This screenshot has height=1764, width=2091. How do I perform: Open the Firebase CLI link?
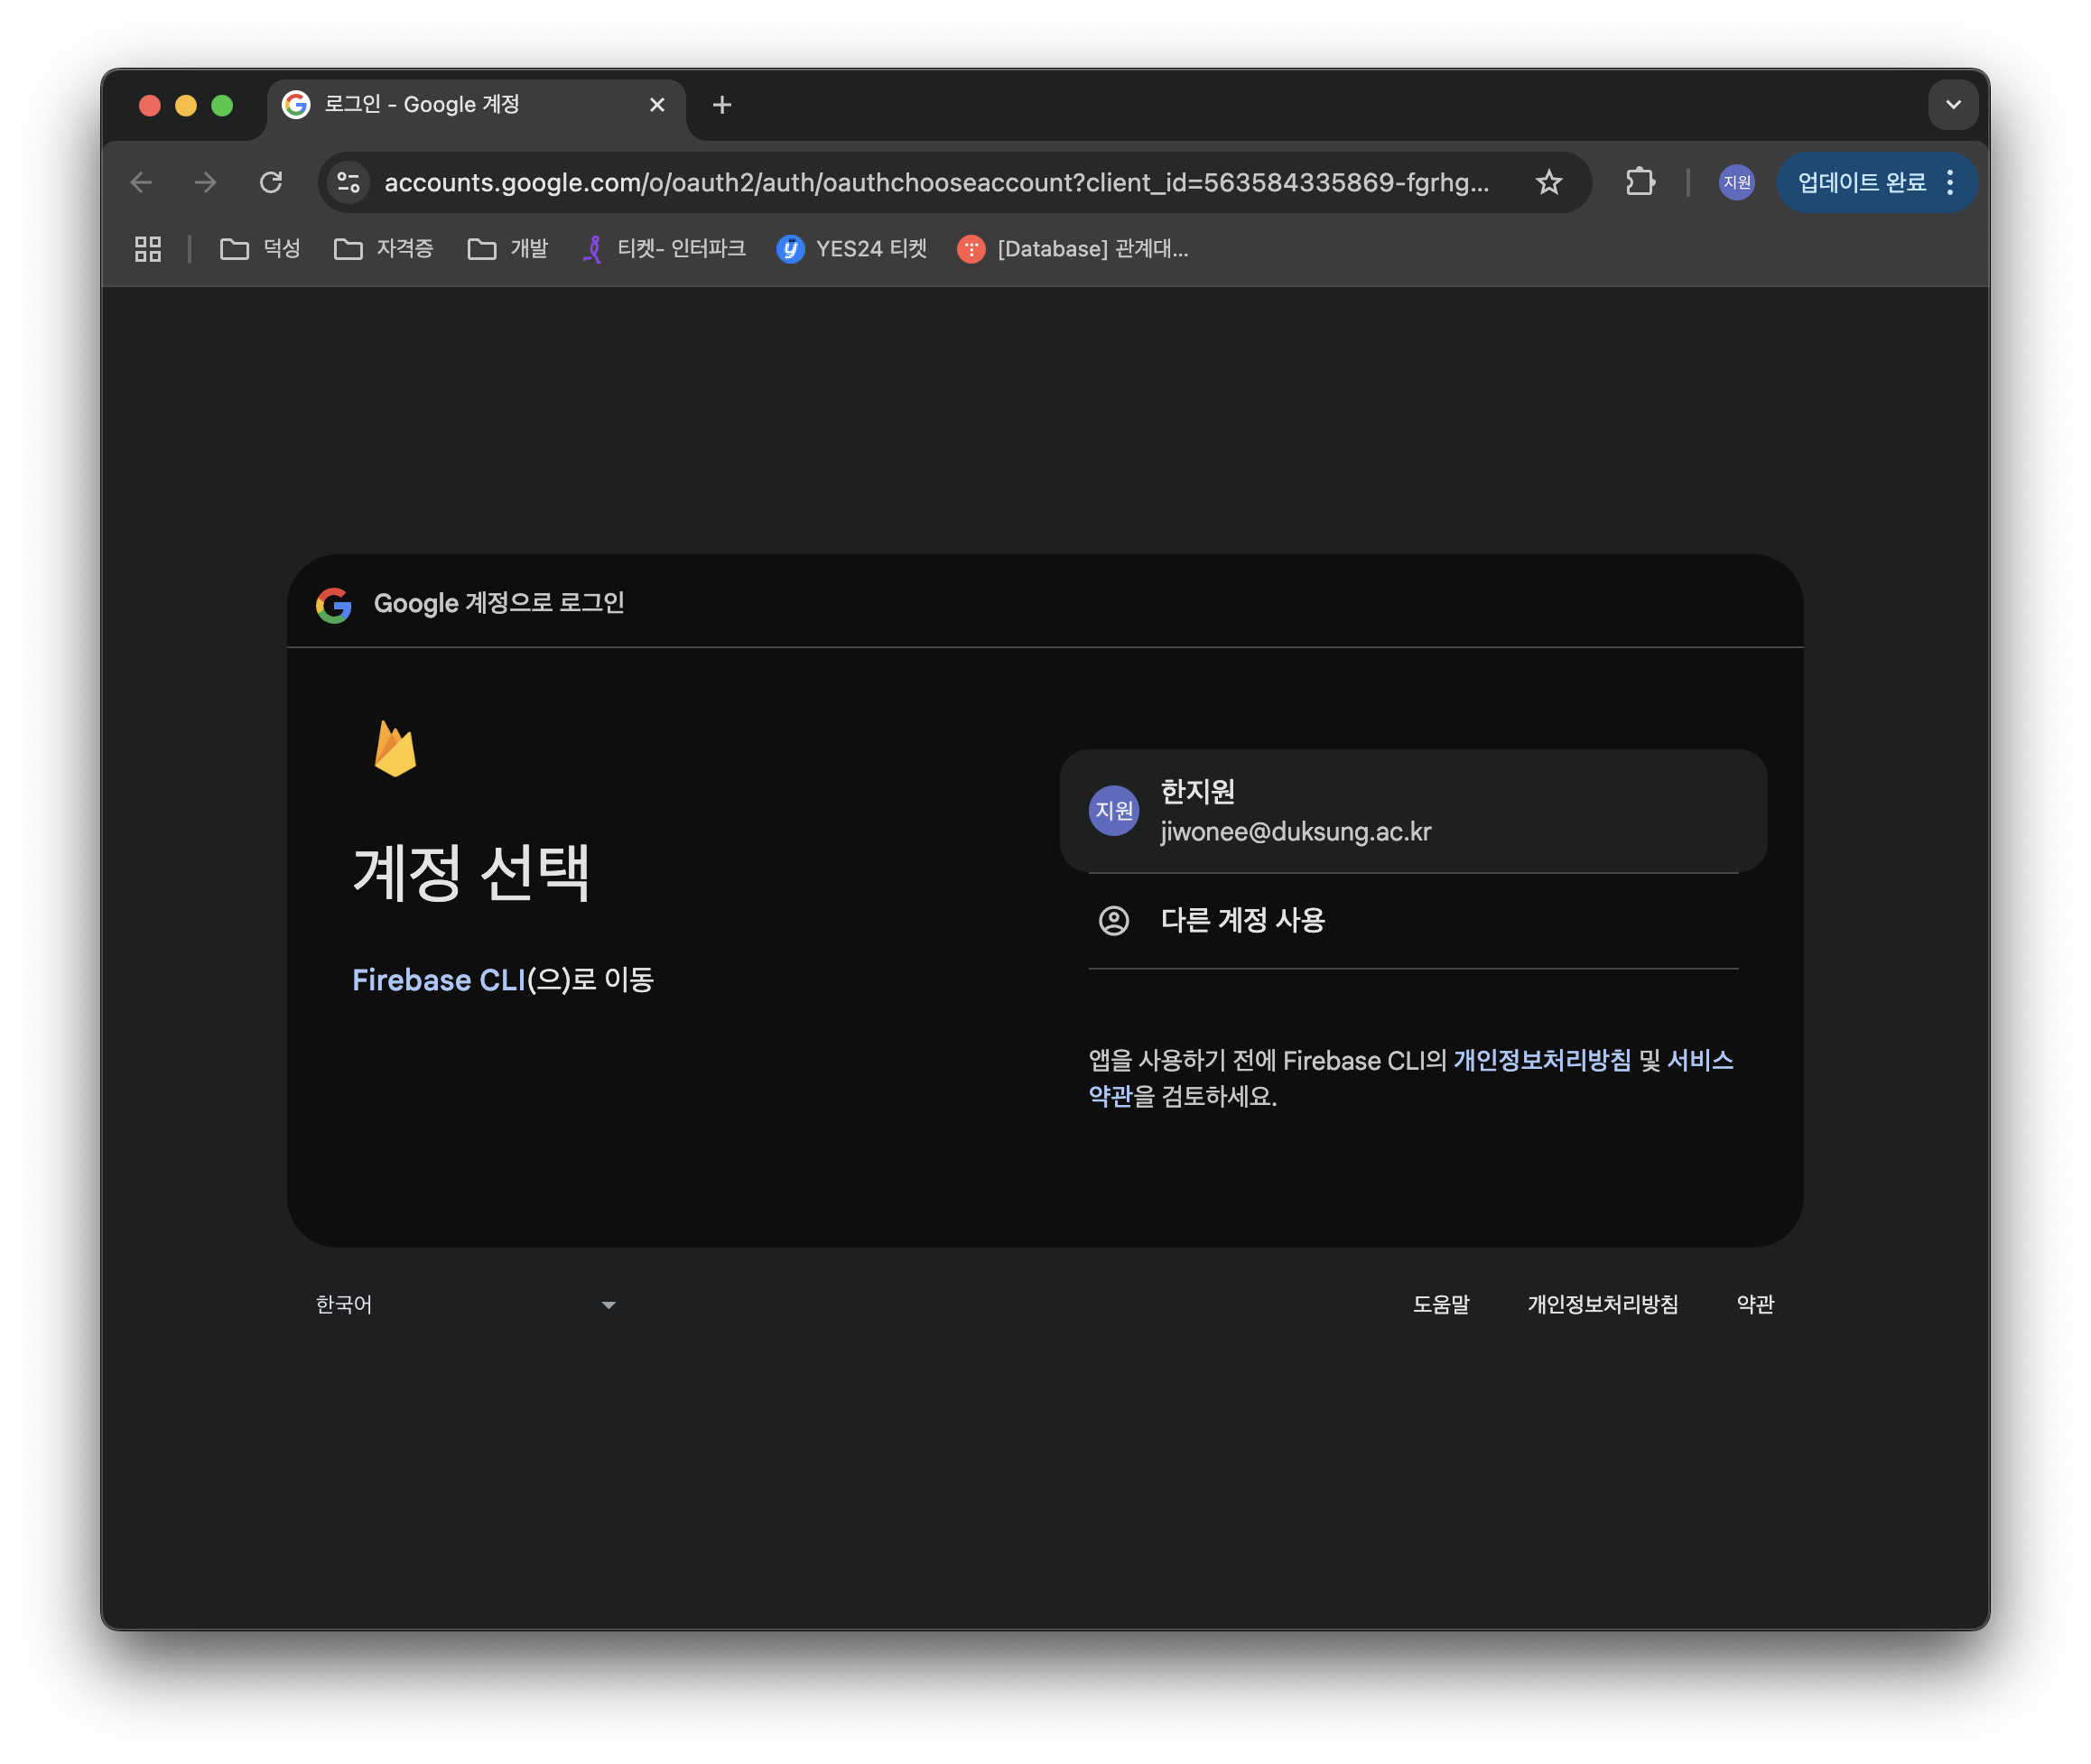439,980
